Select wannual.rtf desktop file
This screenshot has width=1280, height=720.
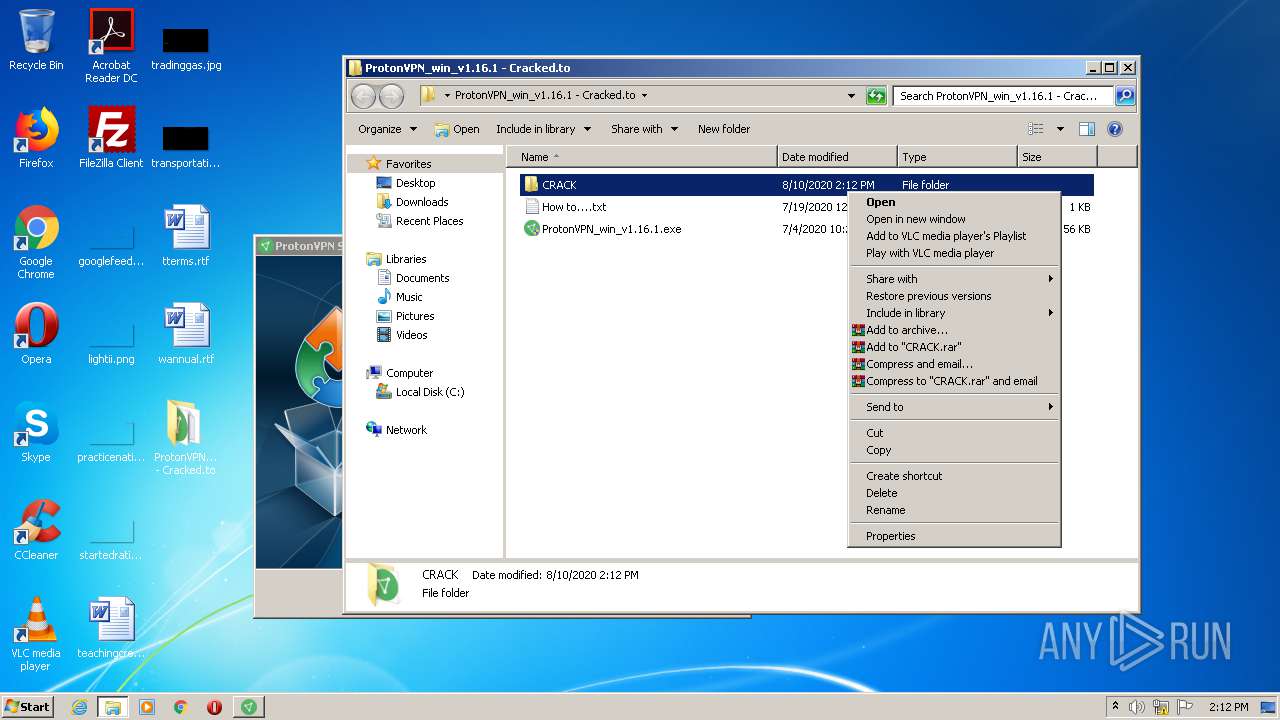coord(186,333)
